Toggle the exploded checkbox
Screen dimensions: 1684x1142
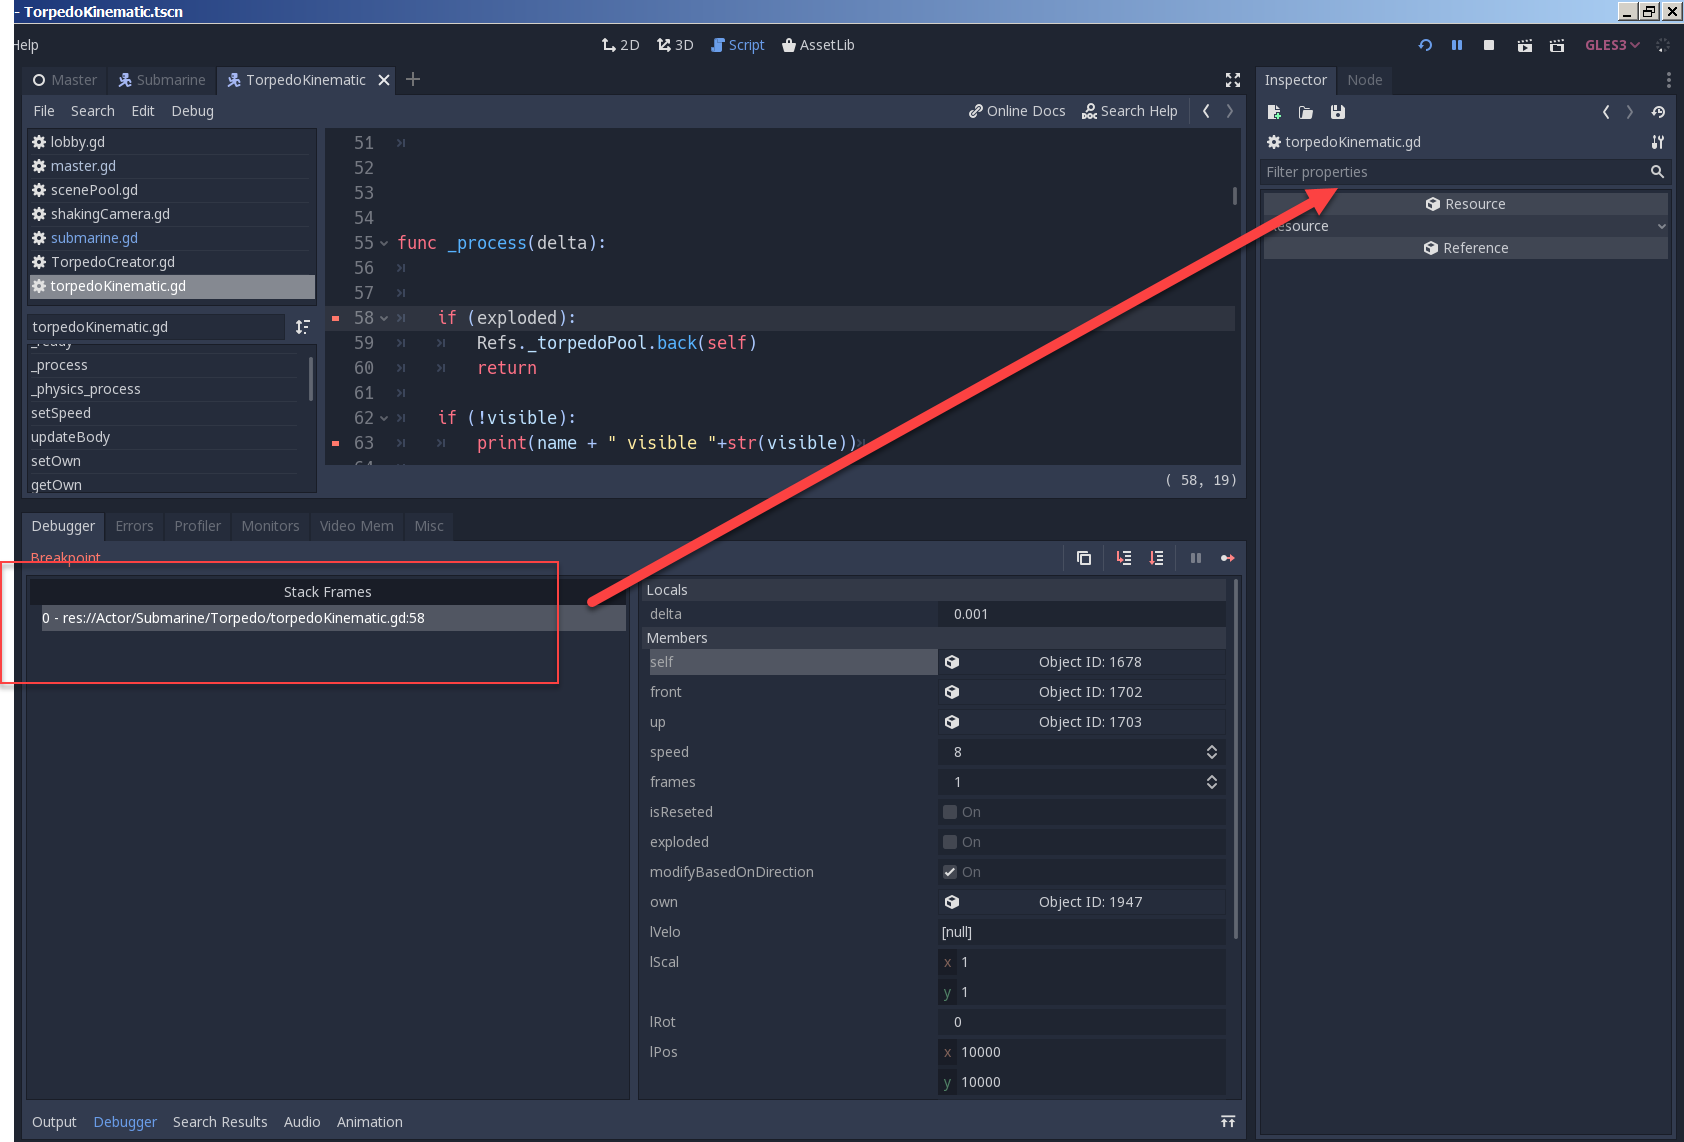[x=950, y=842]
